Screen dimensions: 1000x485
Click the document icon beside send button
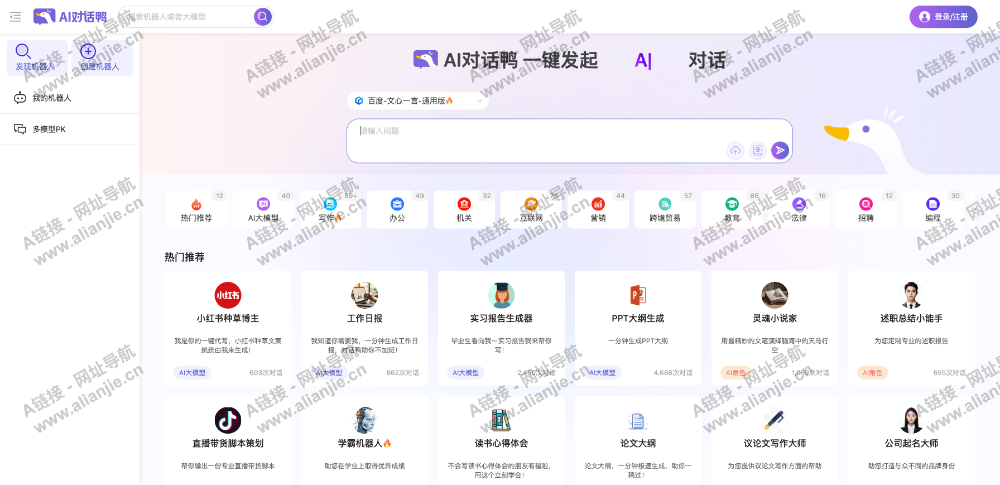(757, 150)
